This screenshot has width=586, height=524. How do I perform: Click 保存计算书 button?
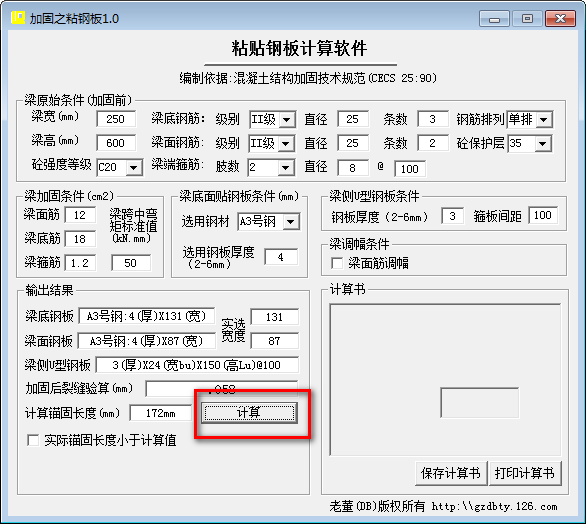(x=451, y=474)
